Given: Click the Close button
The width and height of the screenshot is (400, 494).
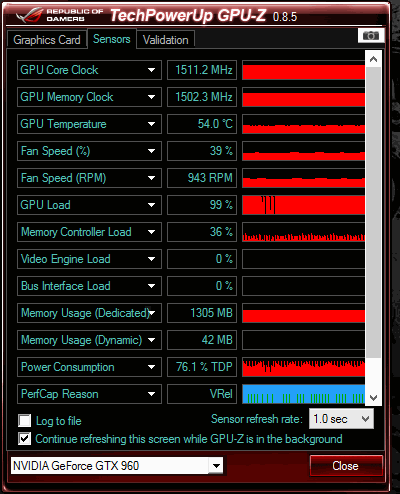Looking at the screenshot, I should click(x=346, y=466).
